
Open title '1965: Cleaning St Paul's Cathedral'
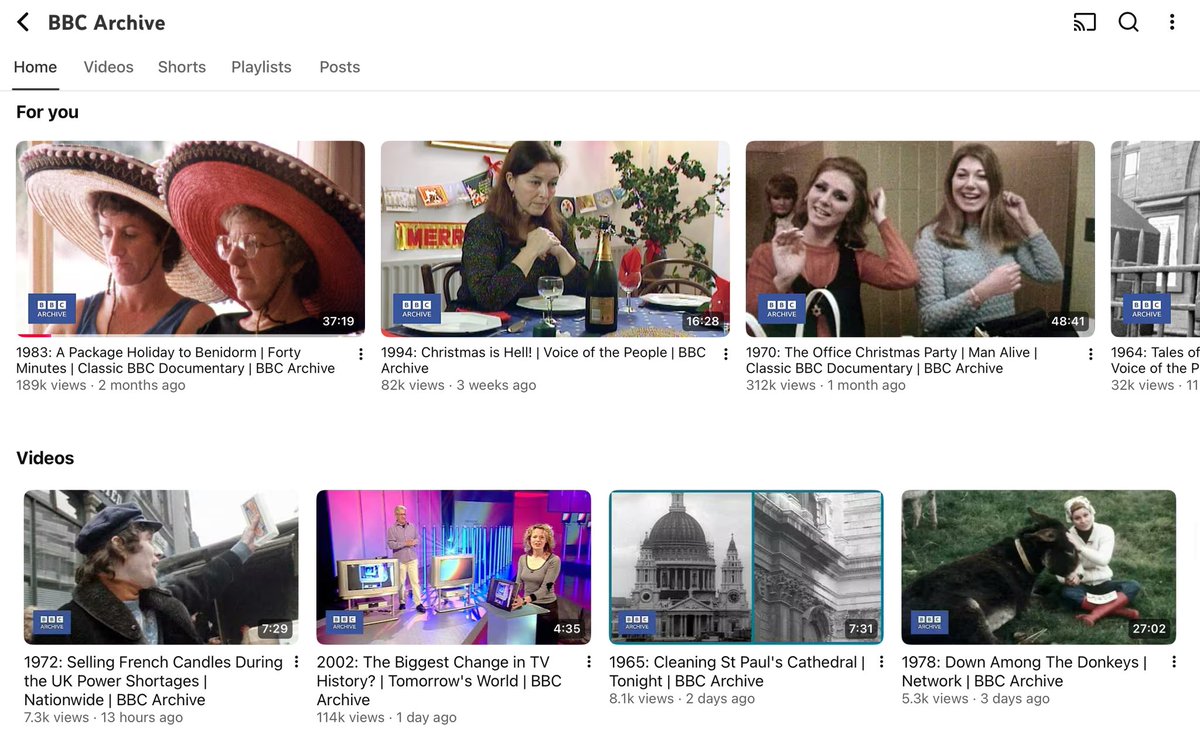click(737, 671)
